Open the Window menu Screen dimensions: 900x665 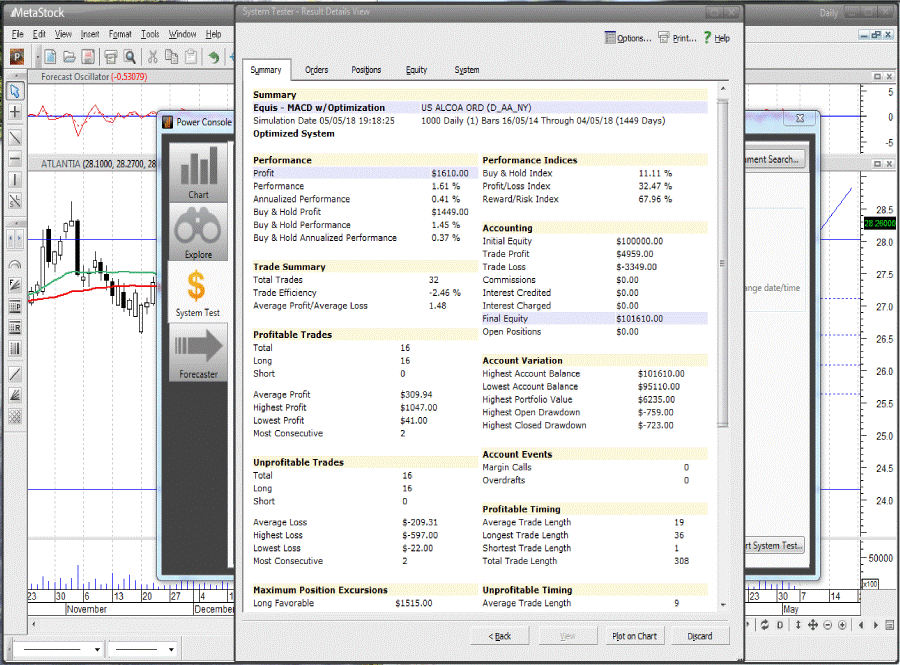[183, 34]
